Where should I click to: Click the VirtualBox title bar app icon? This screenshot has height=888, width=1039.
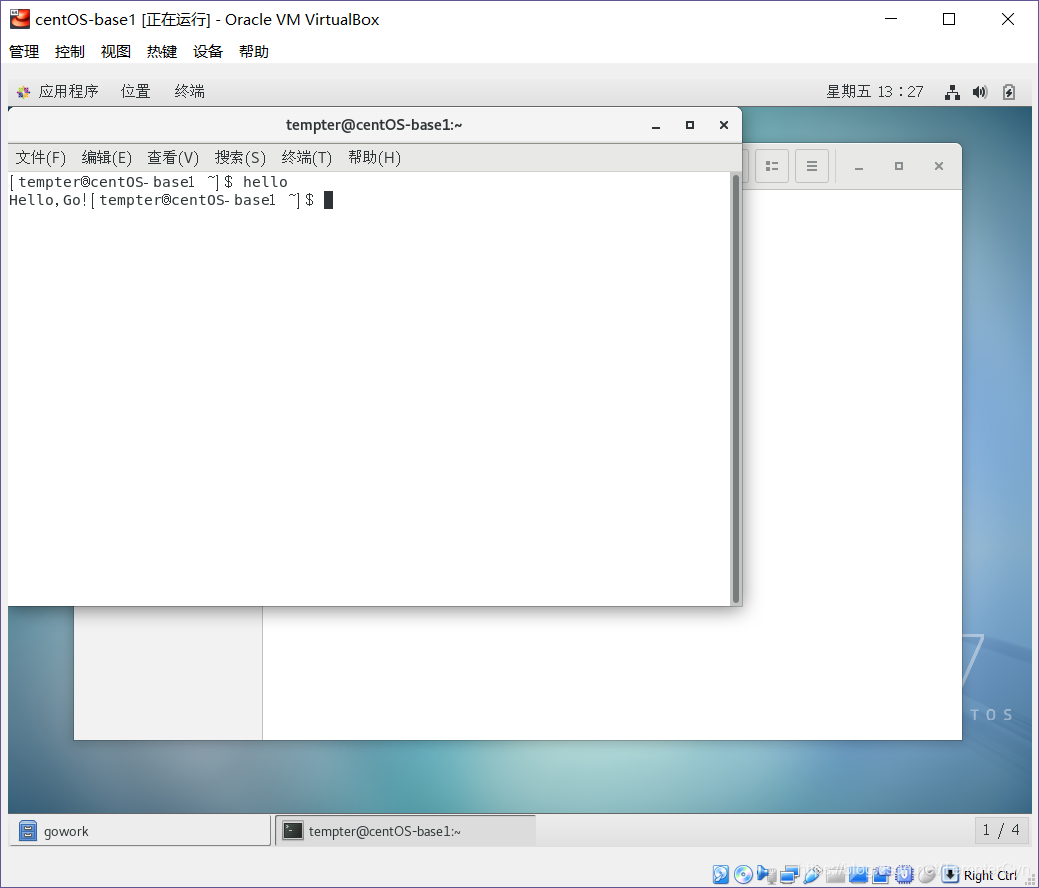pyautogui.click(x=20, y=19)
